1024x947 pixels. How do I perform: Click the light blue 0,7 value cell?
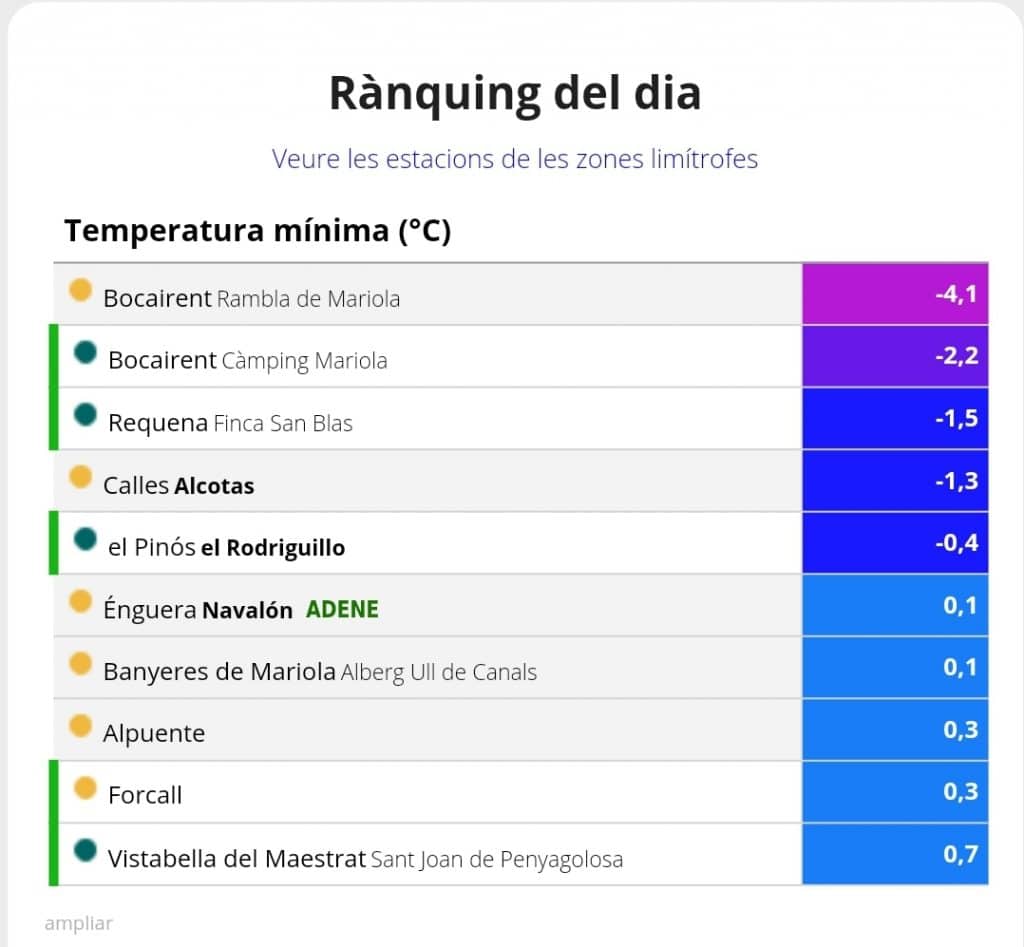[x=895, y=854]
